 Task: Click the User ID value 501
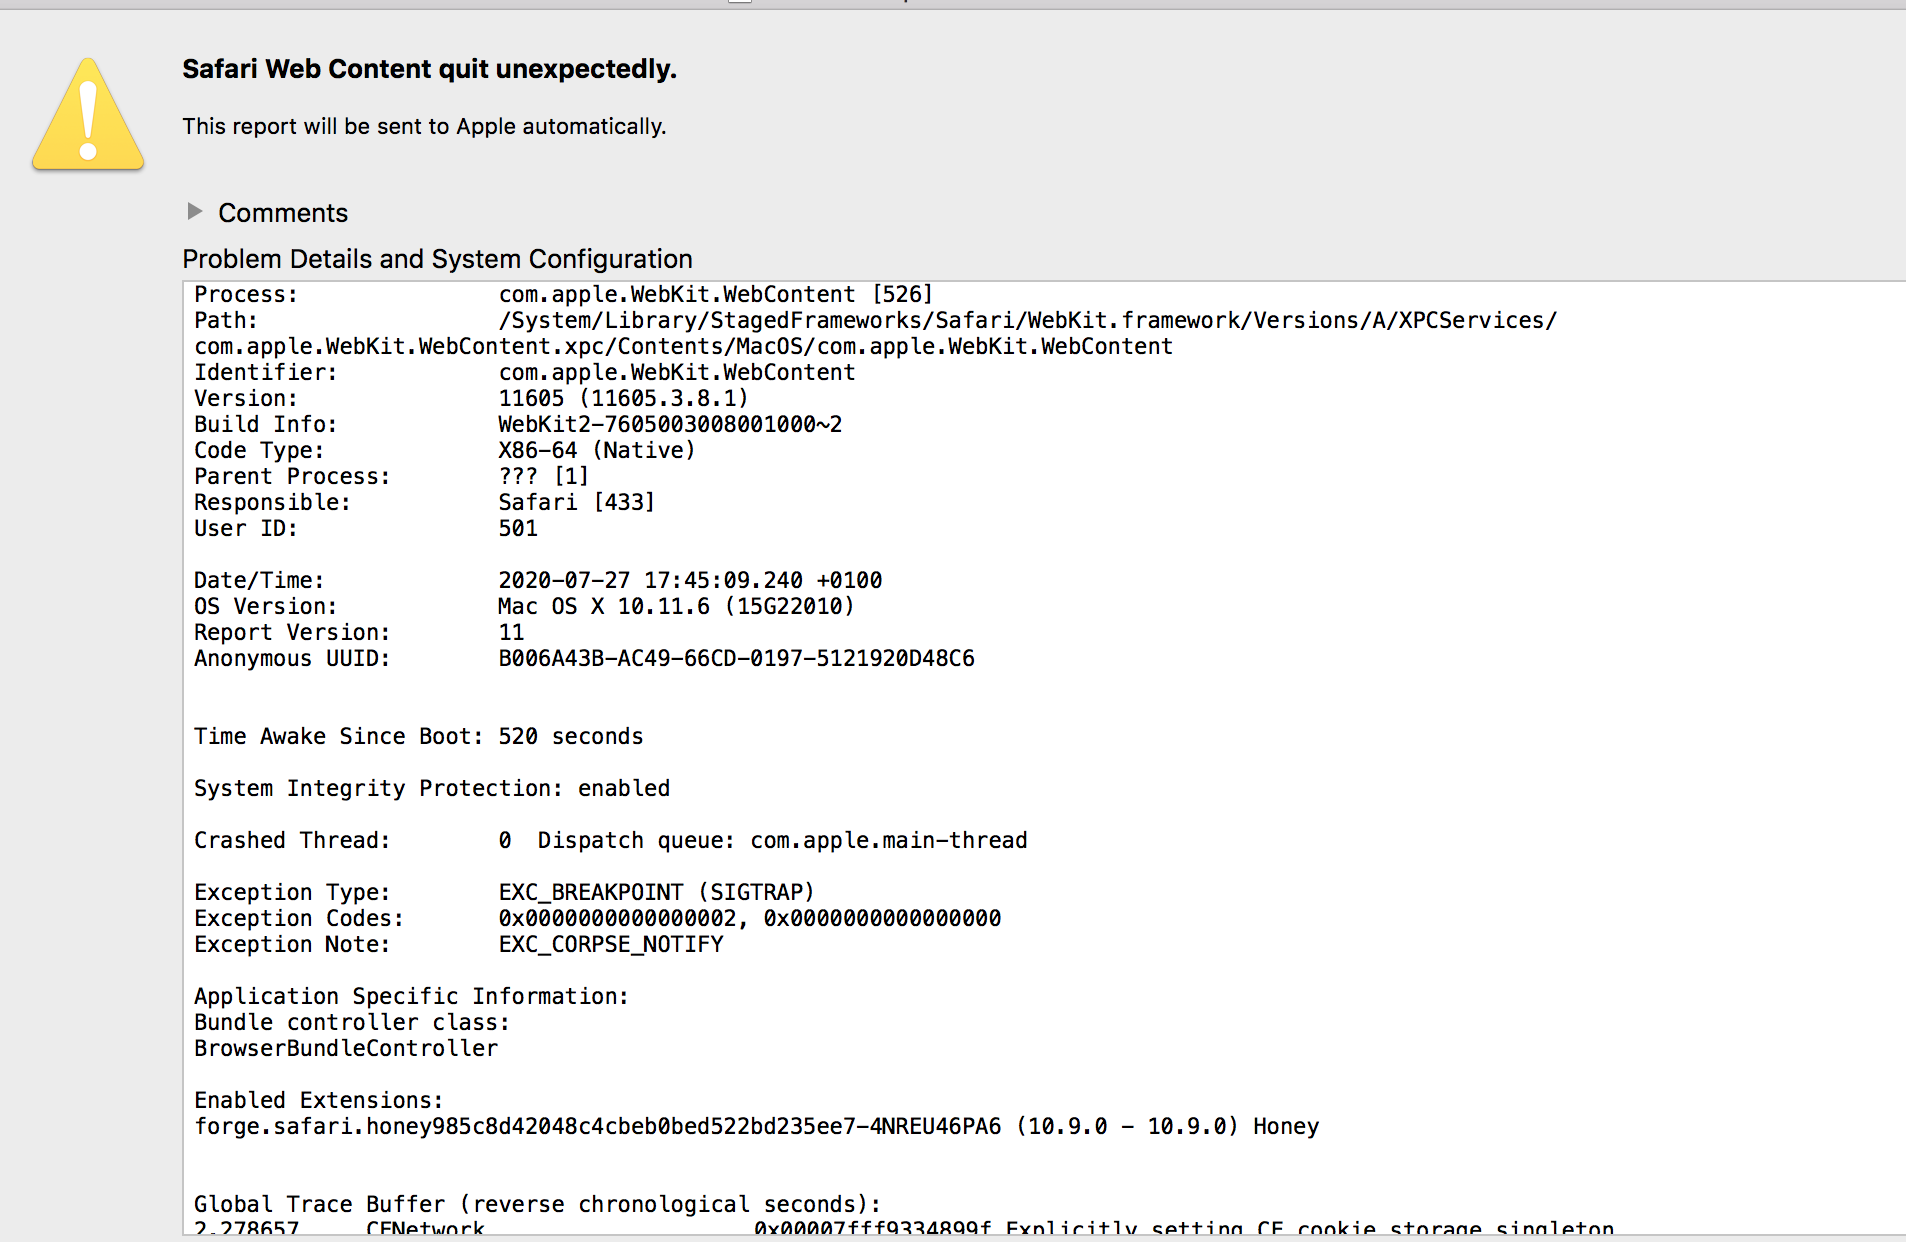tap(518, 528)
